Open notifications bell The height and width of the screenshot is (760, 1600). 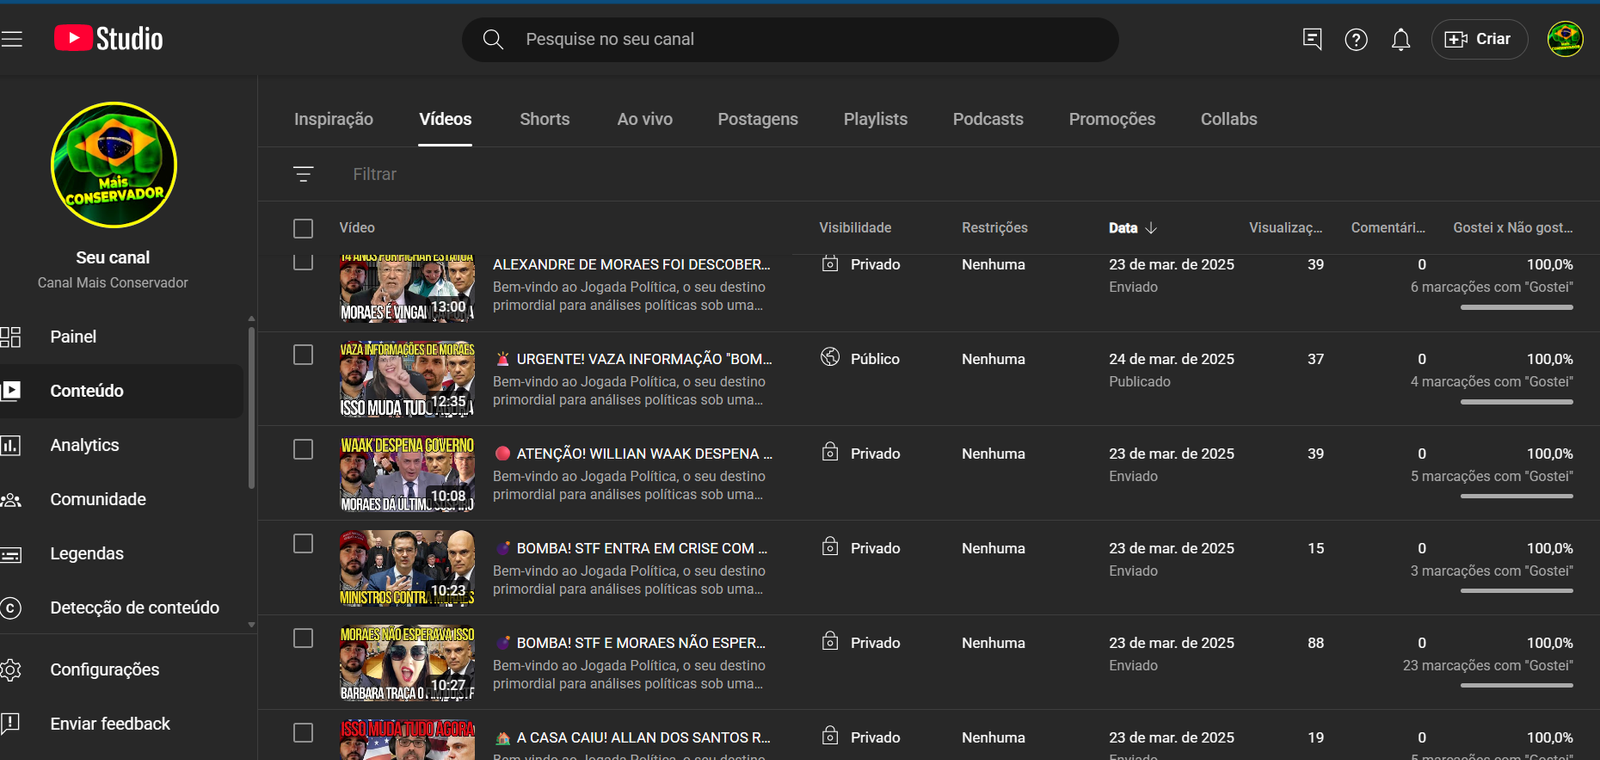coord(1401,39)
